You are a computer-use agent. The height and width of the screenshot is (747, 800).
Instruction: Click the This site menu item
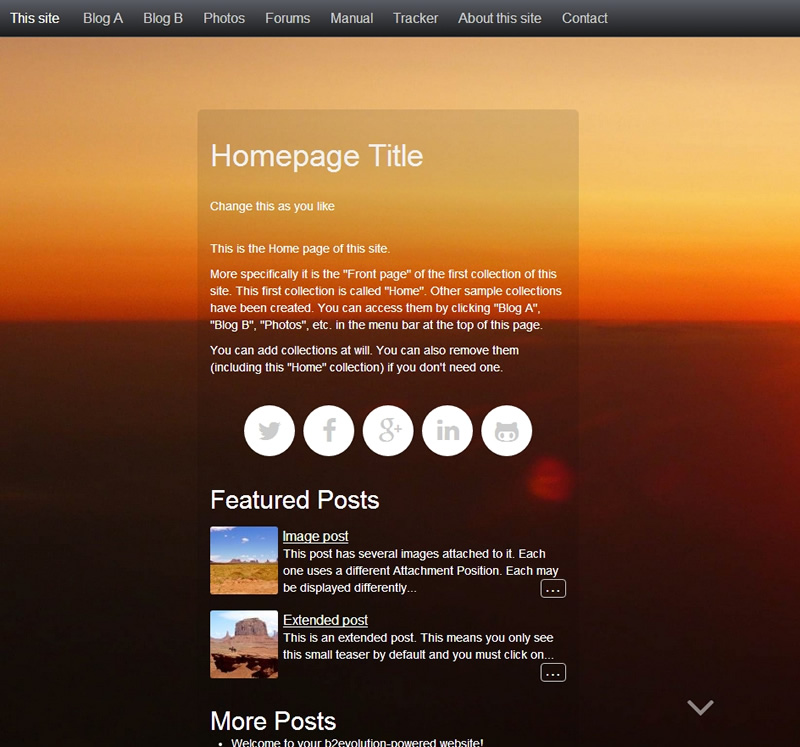pyautogui.click(x=35, y=18)
